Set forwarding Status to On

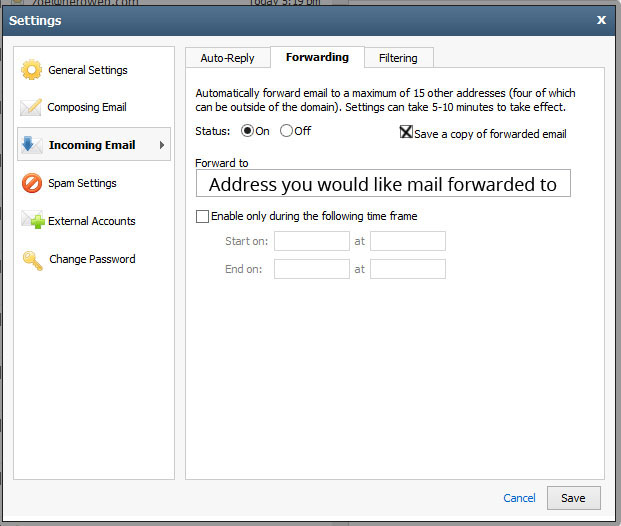(248, 131)
